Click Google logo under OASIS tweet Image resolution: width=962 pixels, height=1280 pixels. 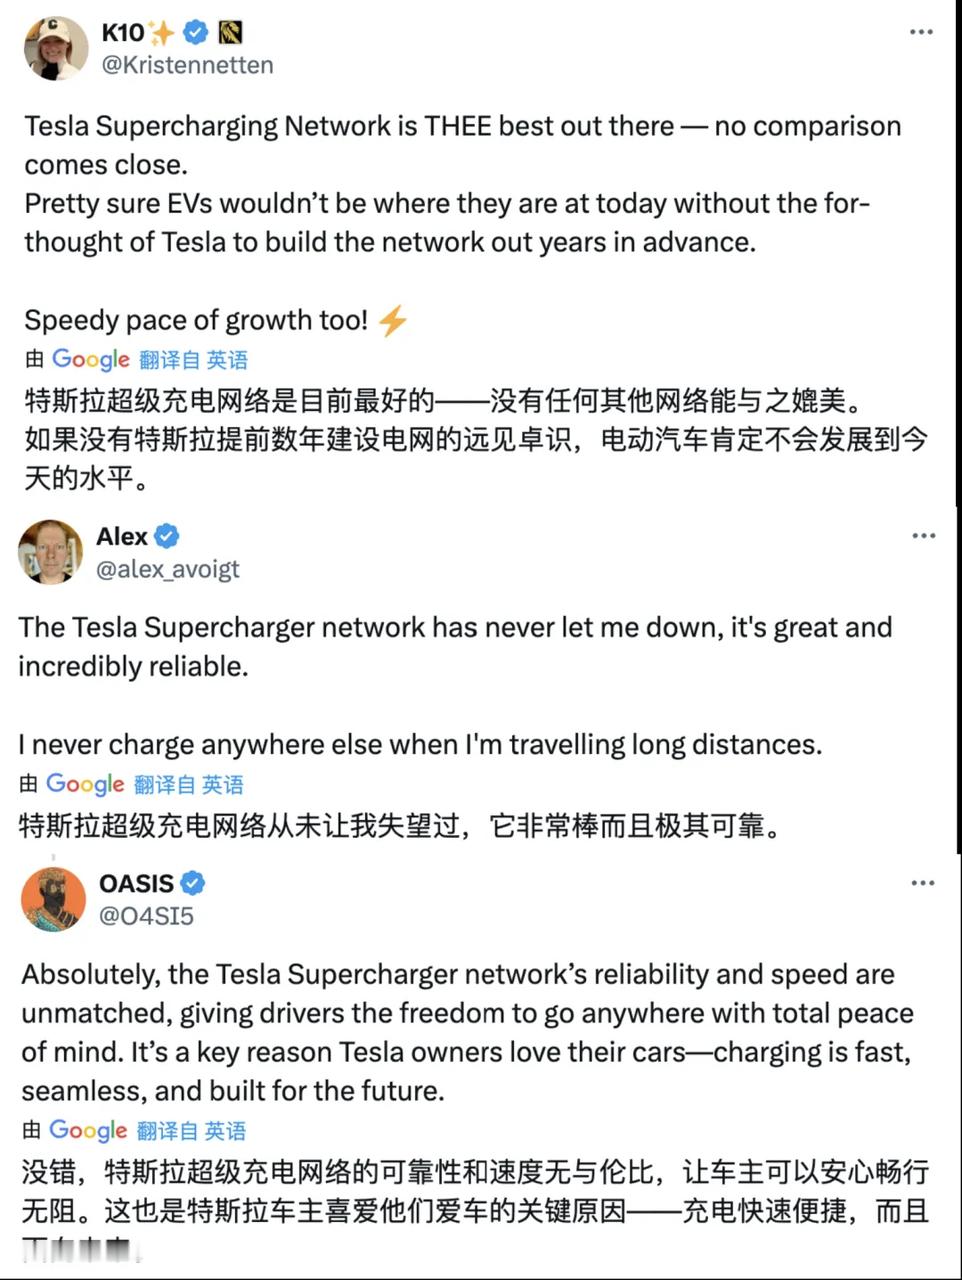coord(88,1130)
